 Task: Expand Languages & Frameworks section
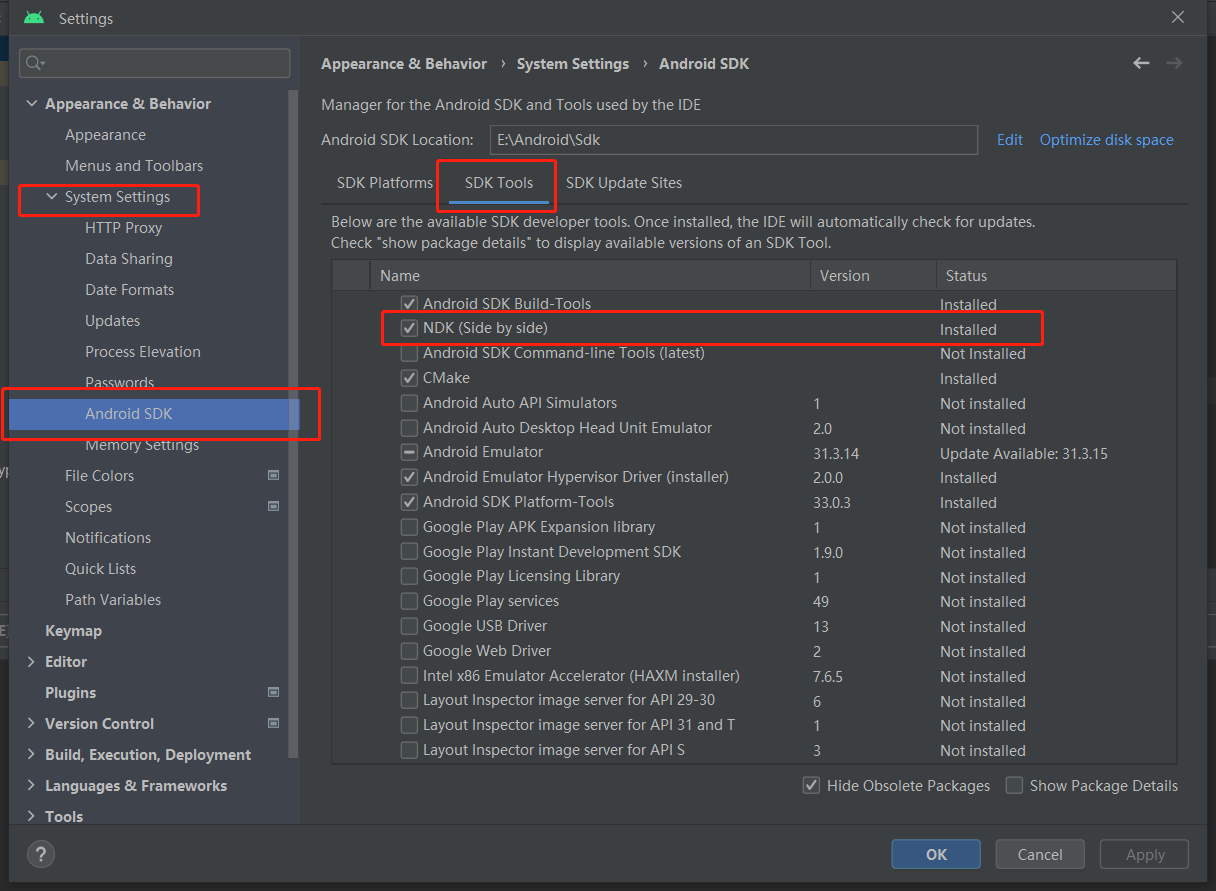pos(32,786)
